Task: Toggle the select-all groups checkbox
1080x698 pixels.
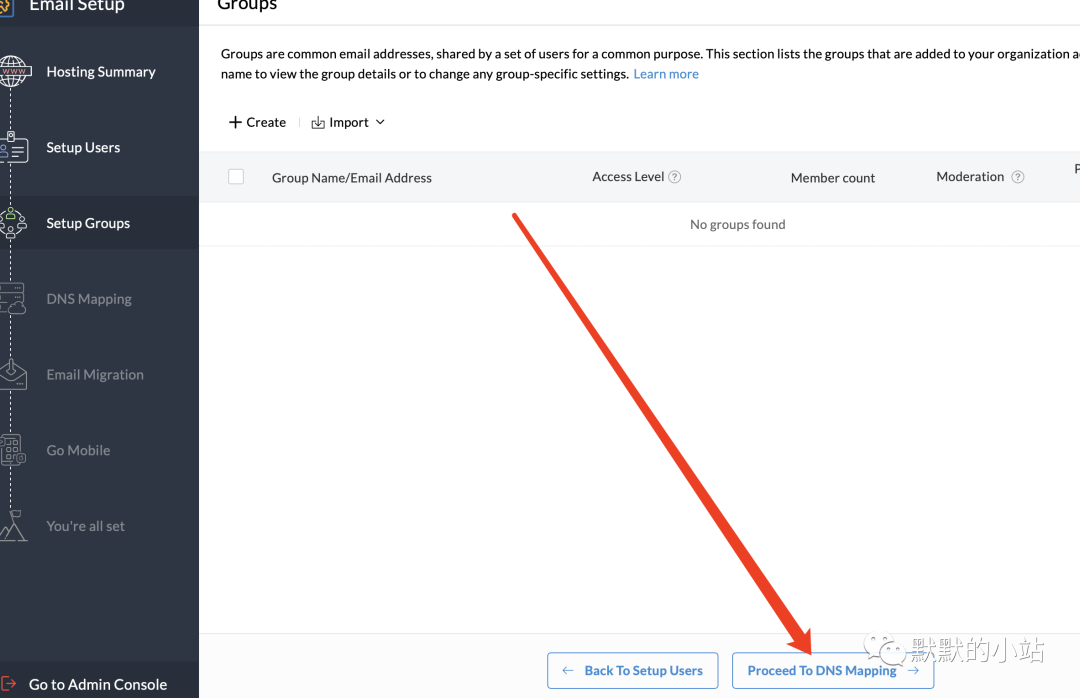Action: pos(236,177)
